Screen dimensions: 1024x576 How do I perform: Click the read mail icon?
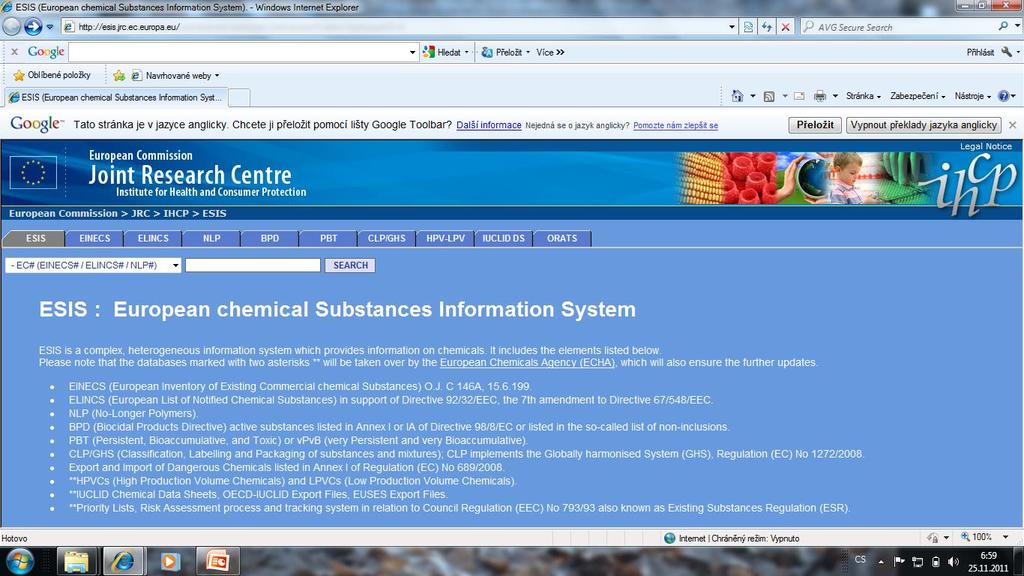click(799, 96)
